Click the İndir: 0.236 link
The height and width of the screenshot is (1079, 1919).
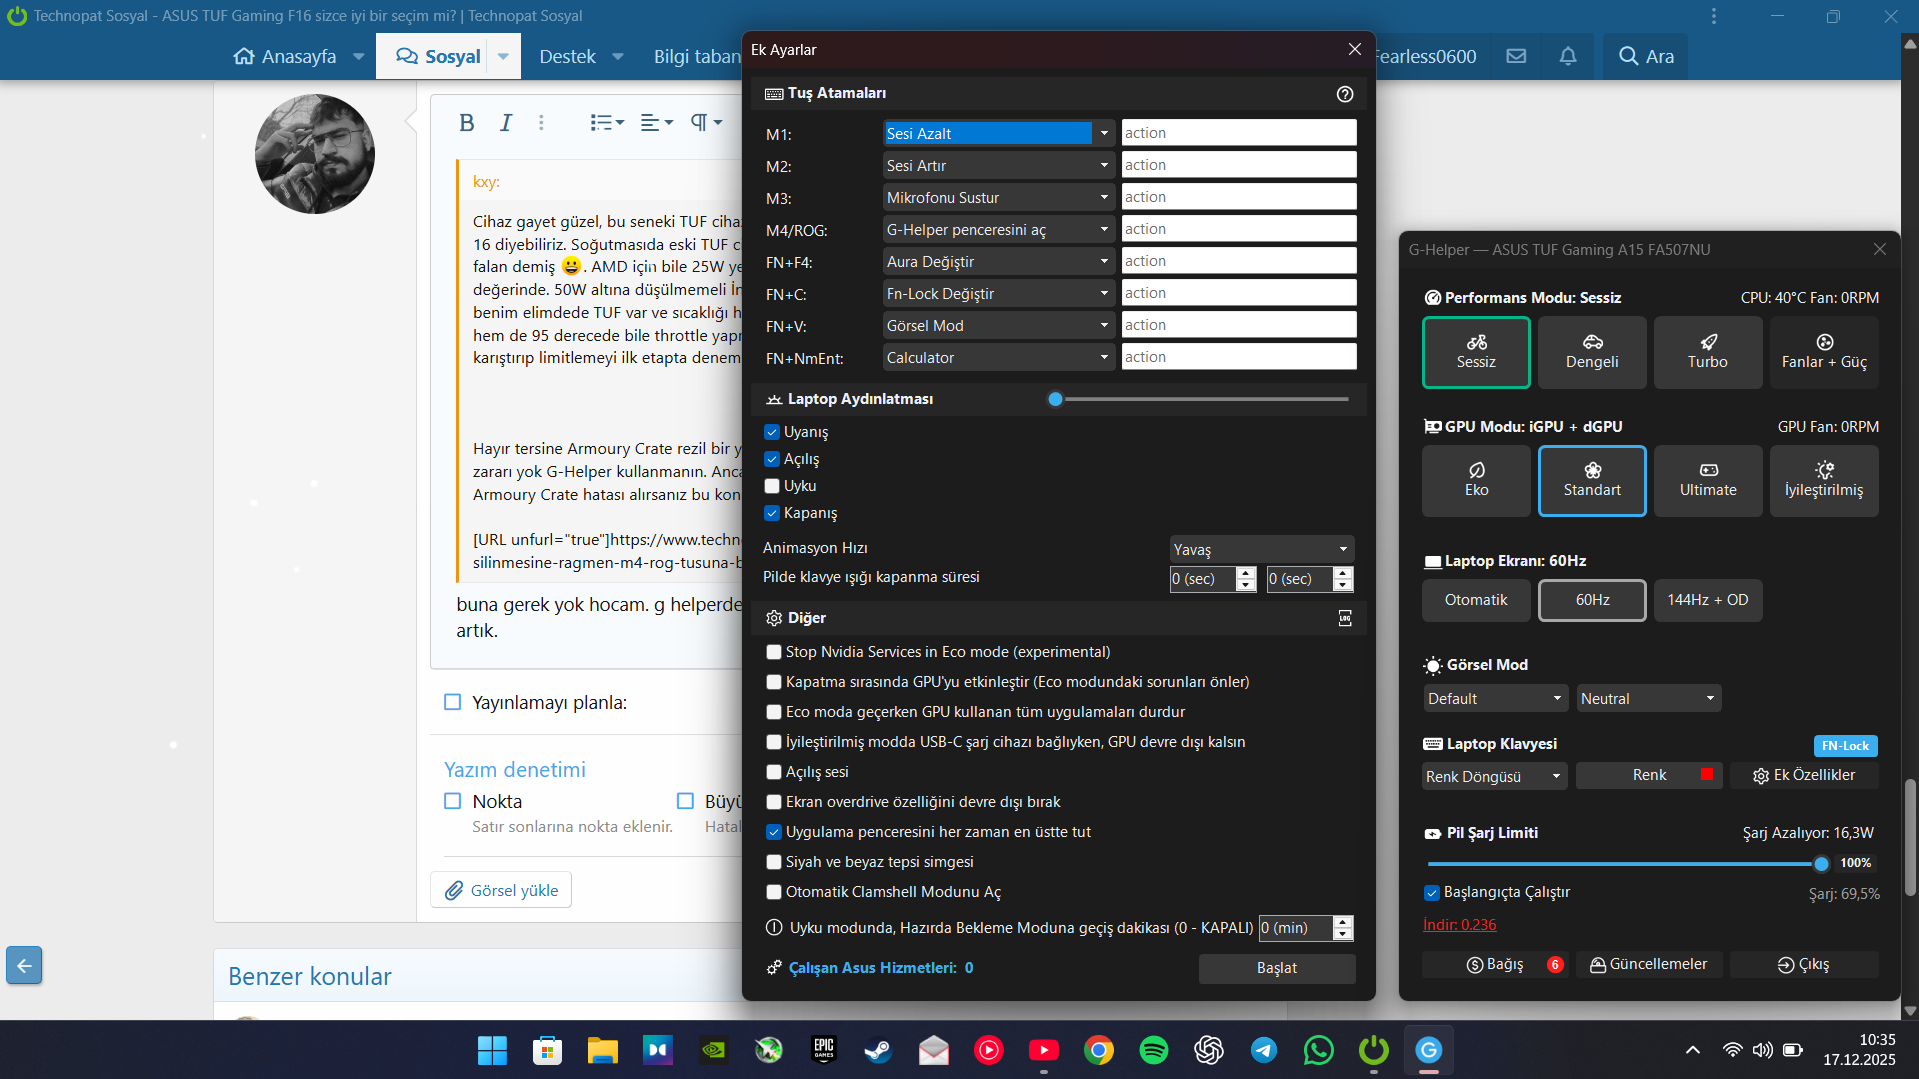pos(1459,924)
